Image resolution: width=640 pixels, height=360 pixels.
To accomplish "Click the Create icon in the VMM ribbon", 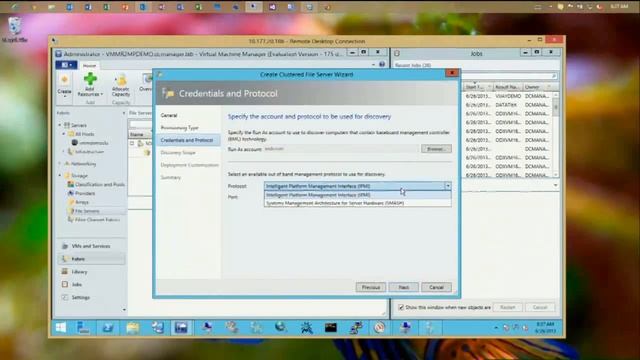I will (x=64, y=84).
